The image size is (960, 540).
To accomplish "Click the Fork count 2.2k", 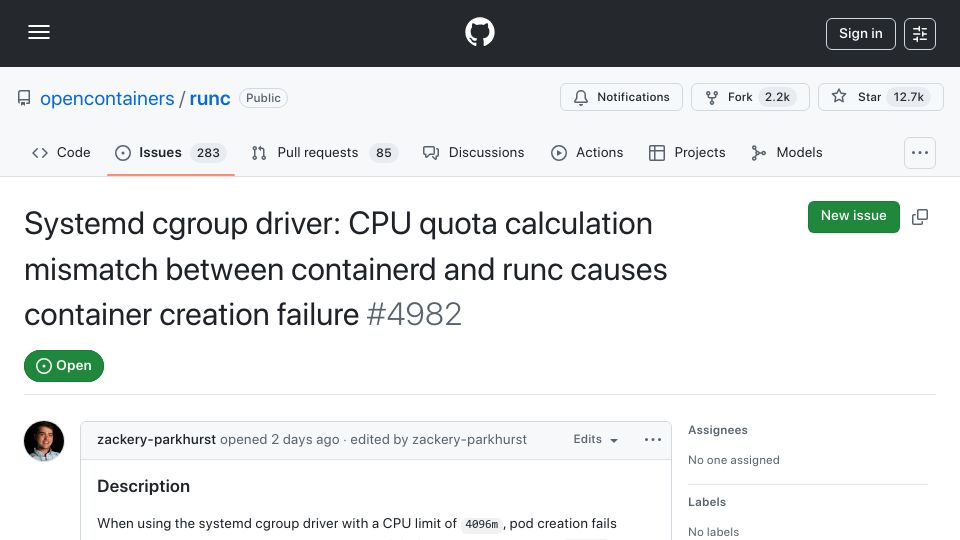I will [777, 97].
